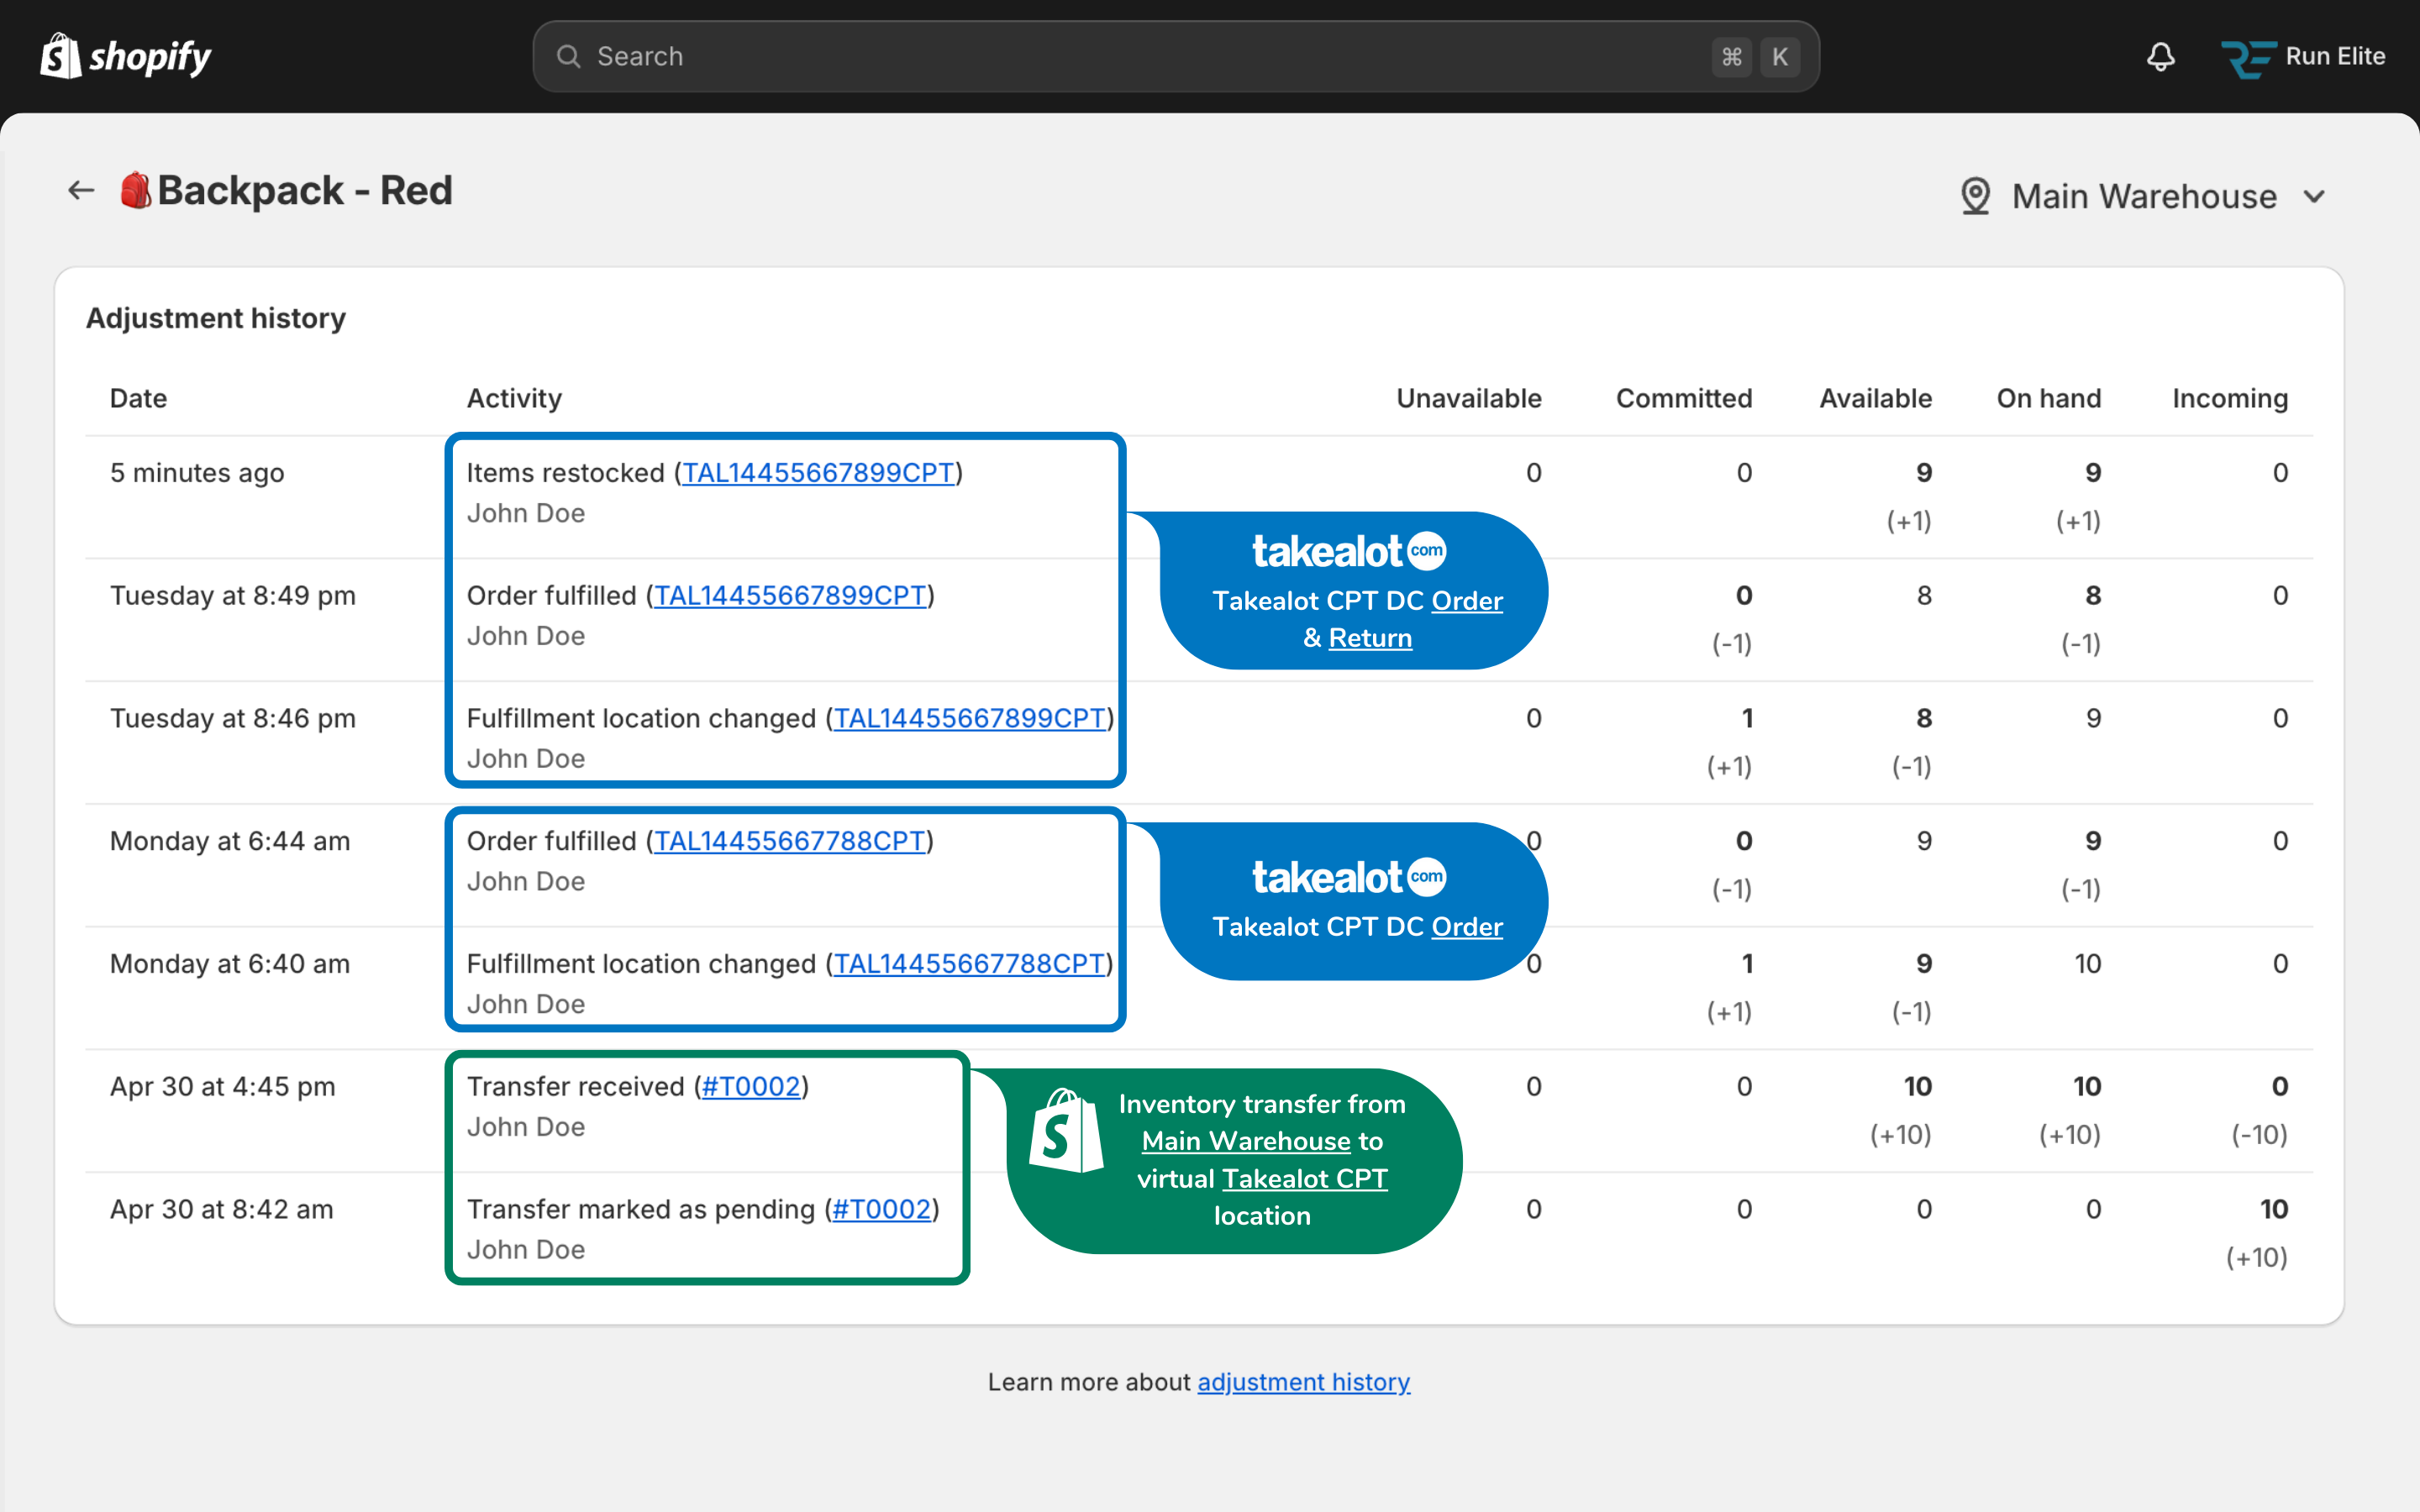2420x1512 pixels.
Task: Click the search magnifier icon
Action: [568, 56]
